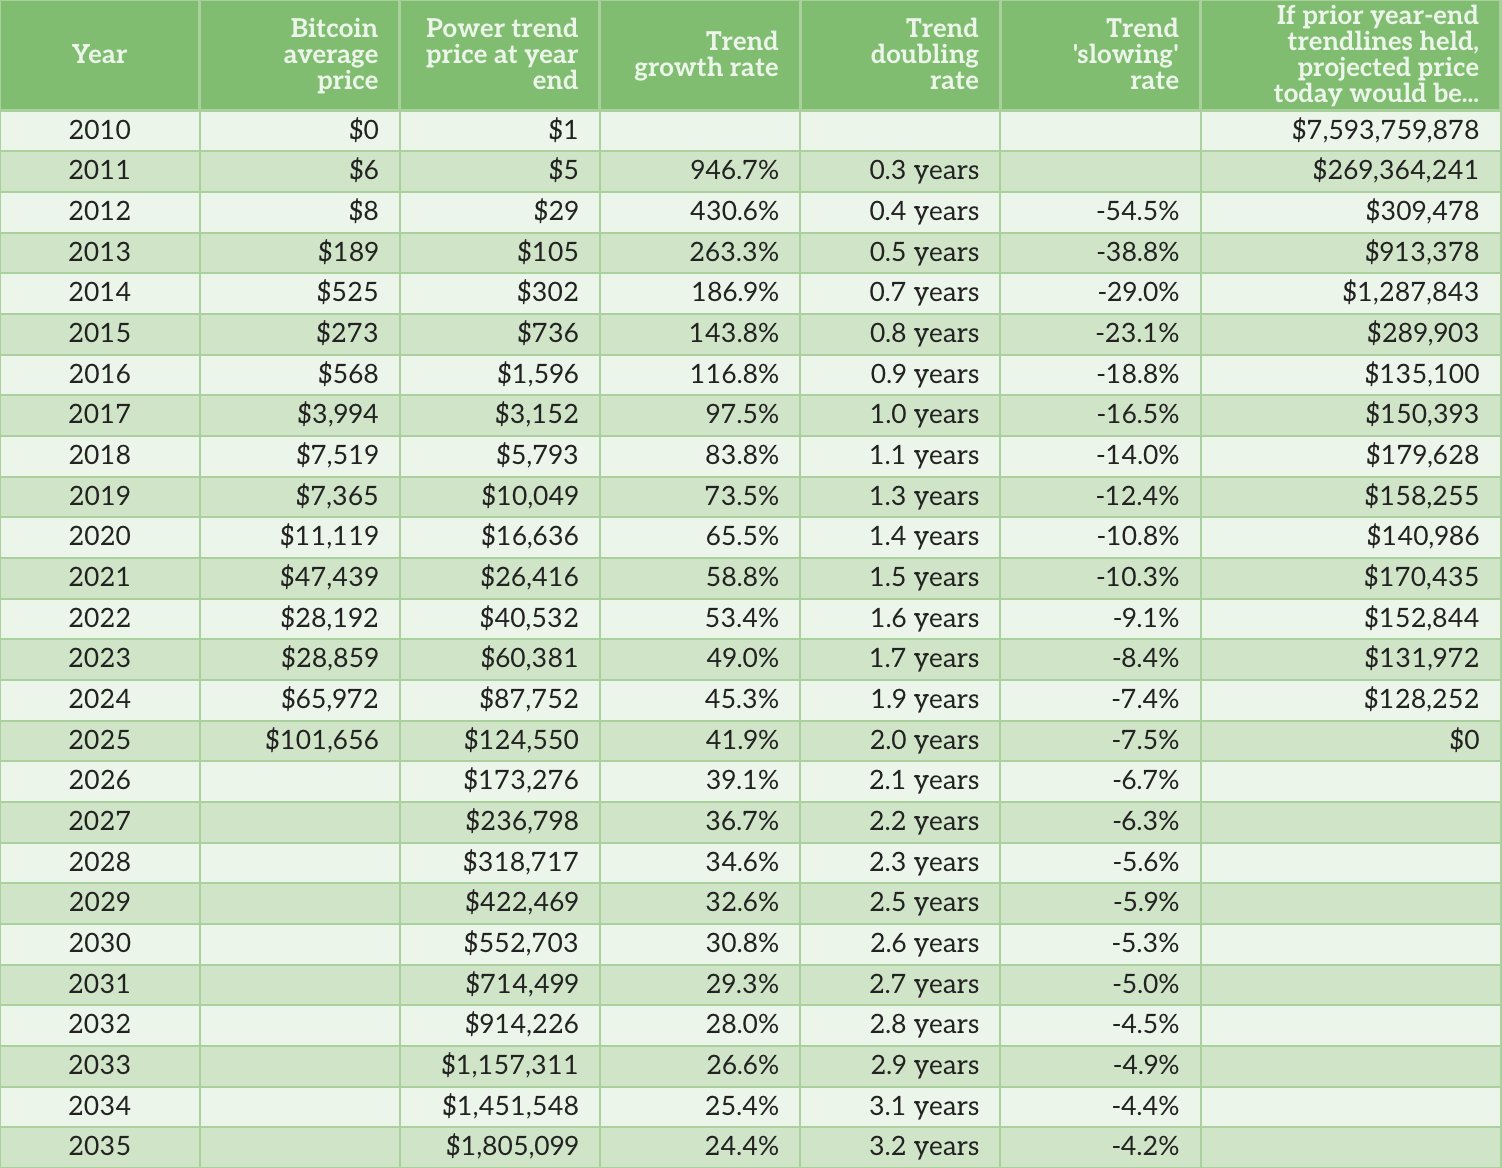1502x1168 pixels.
Task: Click the projected price "$269,364,241"
Action: 1396,170
